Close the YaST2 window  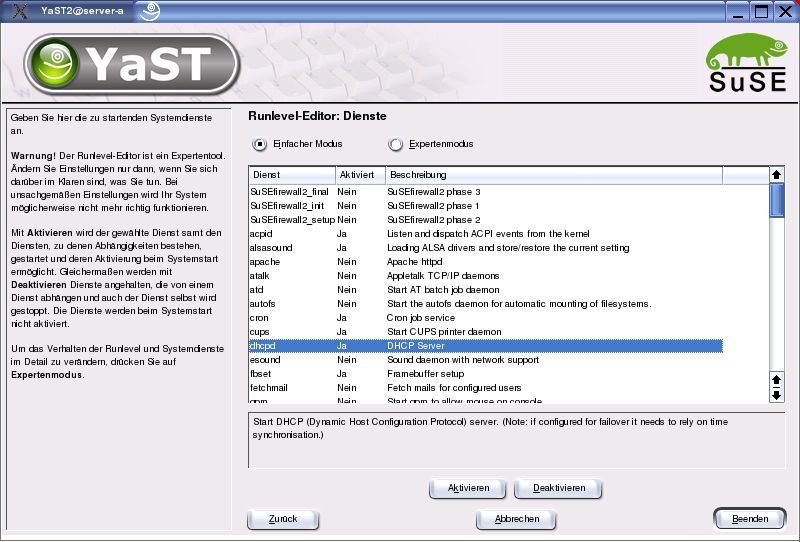click(x=785, y=11)
